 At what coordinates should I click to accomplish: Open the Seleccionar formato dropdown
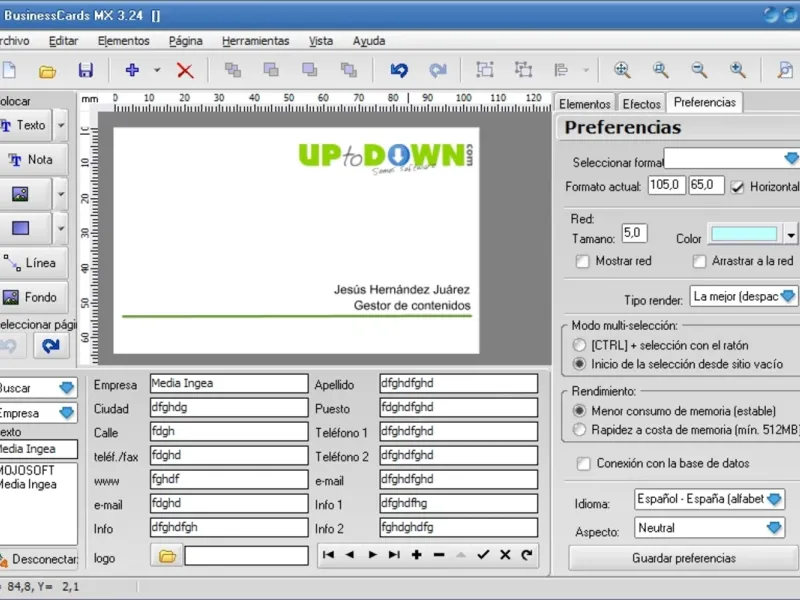pos(790,159)
